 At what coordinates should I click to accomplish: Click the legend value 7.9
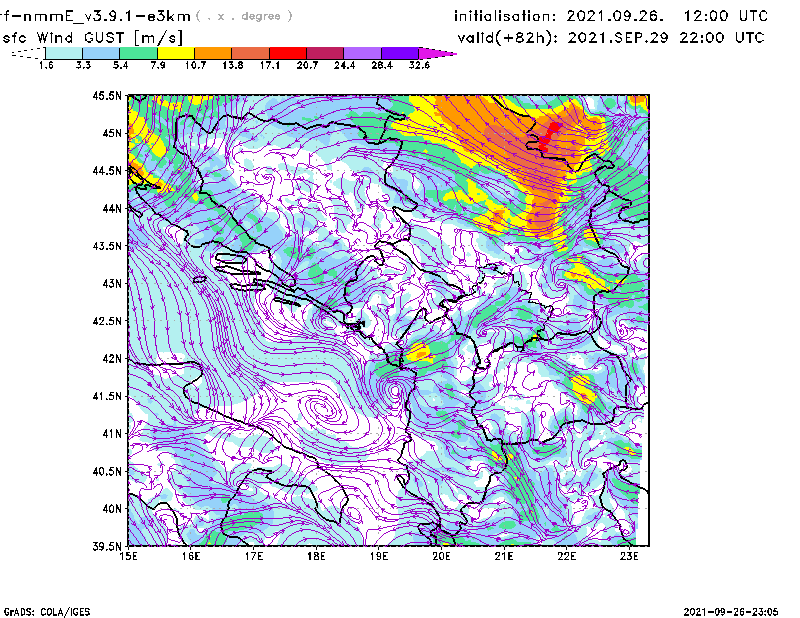click(x=158, y=65)
